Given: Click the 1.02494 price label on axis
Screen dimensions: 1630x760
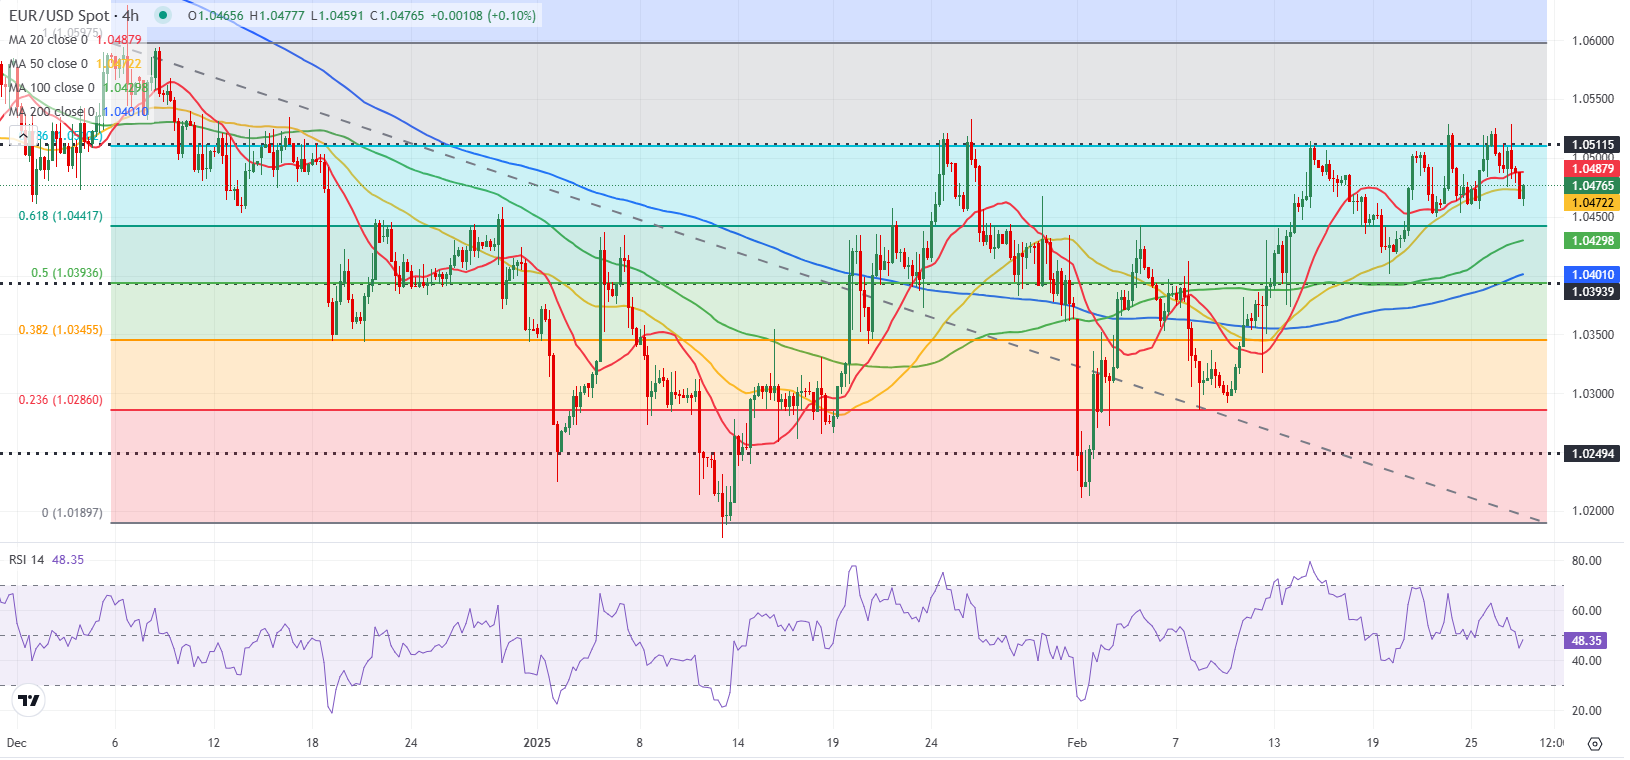Looking at the screenshot, I should (1592, 454).
